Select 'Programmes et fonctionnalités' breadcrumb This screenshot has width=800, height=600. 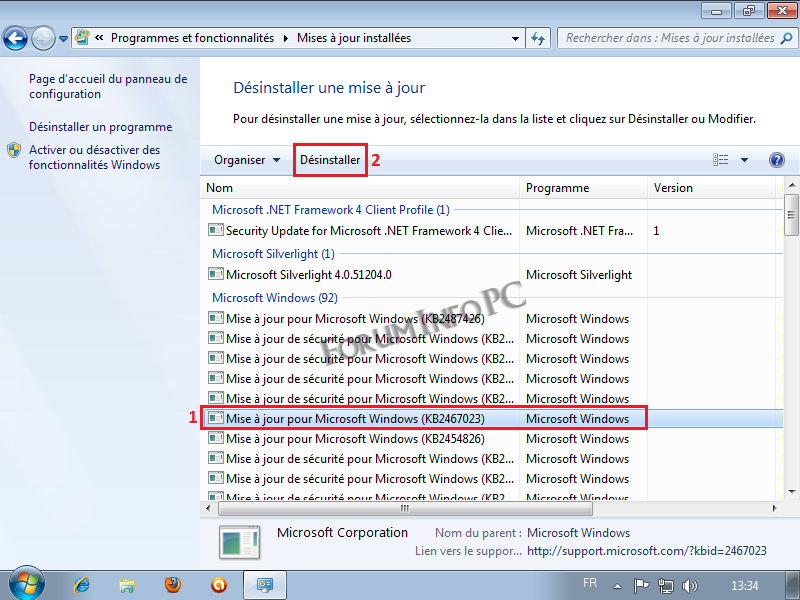(x=192, y=38)
